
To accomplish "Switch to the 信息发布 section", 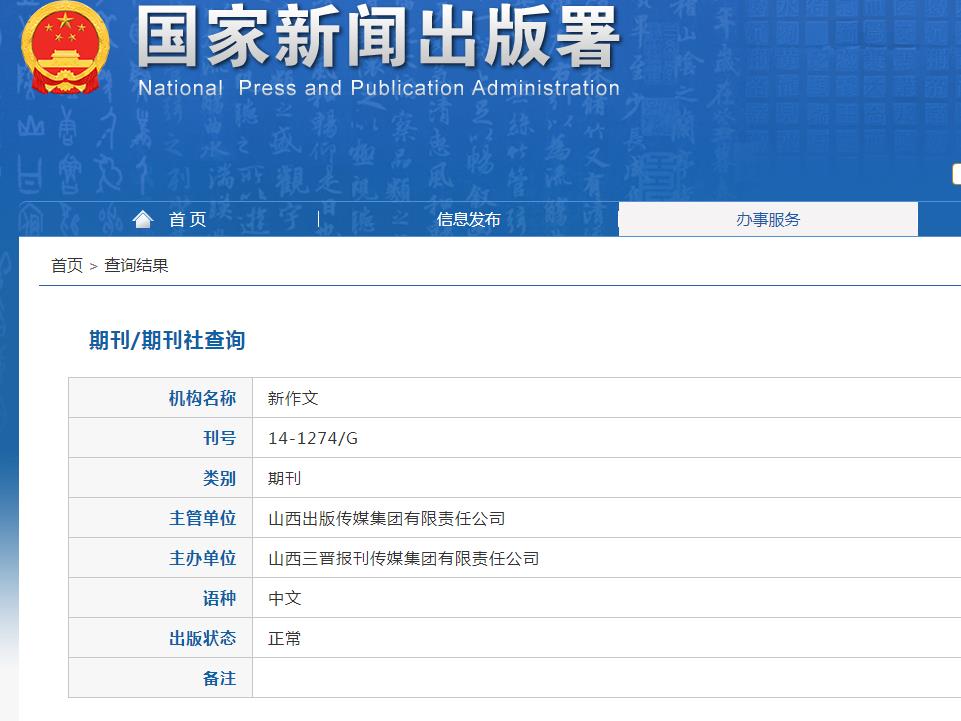I will click(469, 219).
